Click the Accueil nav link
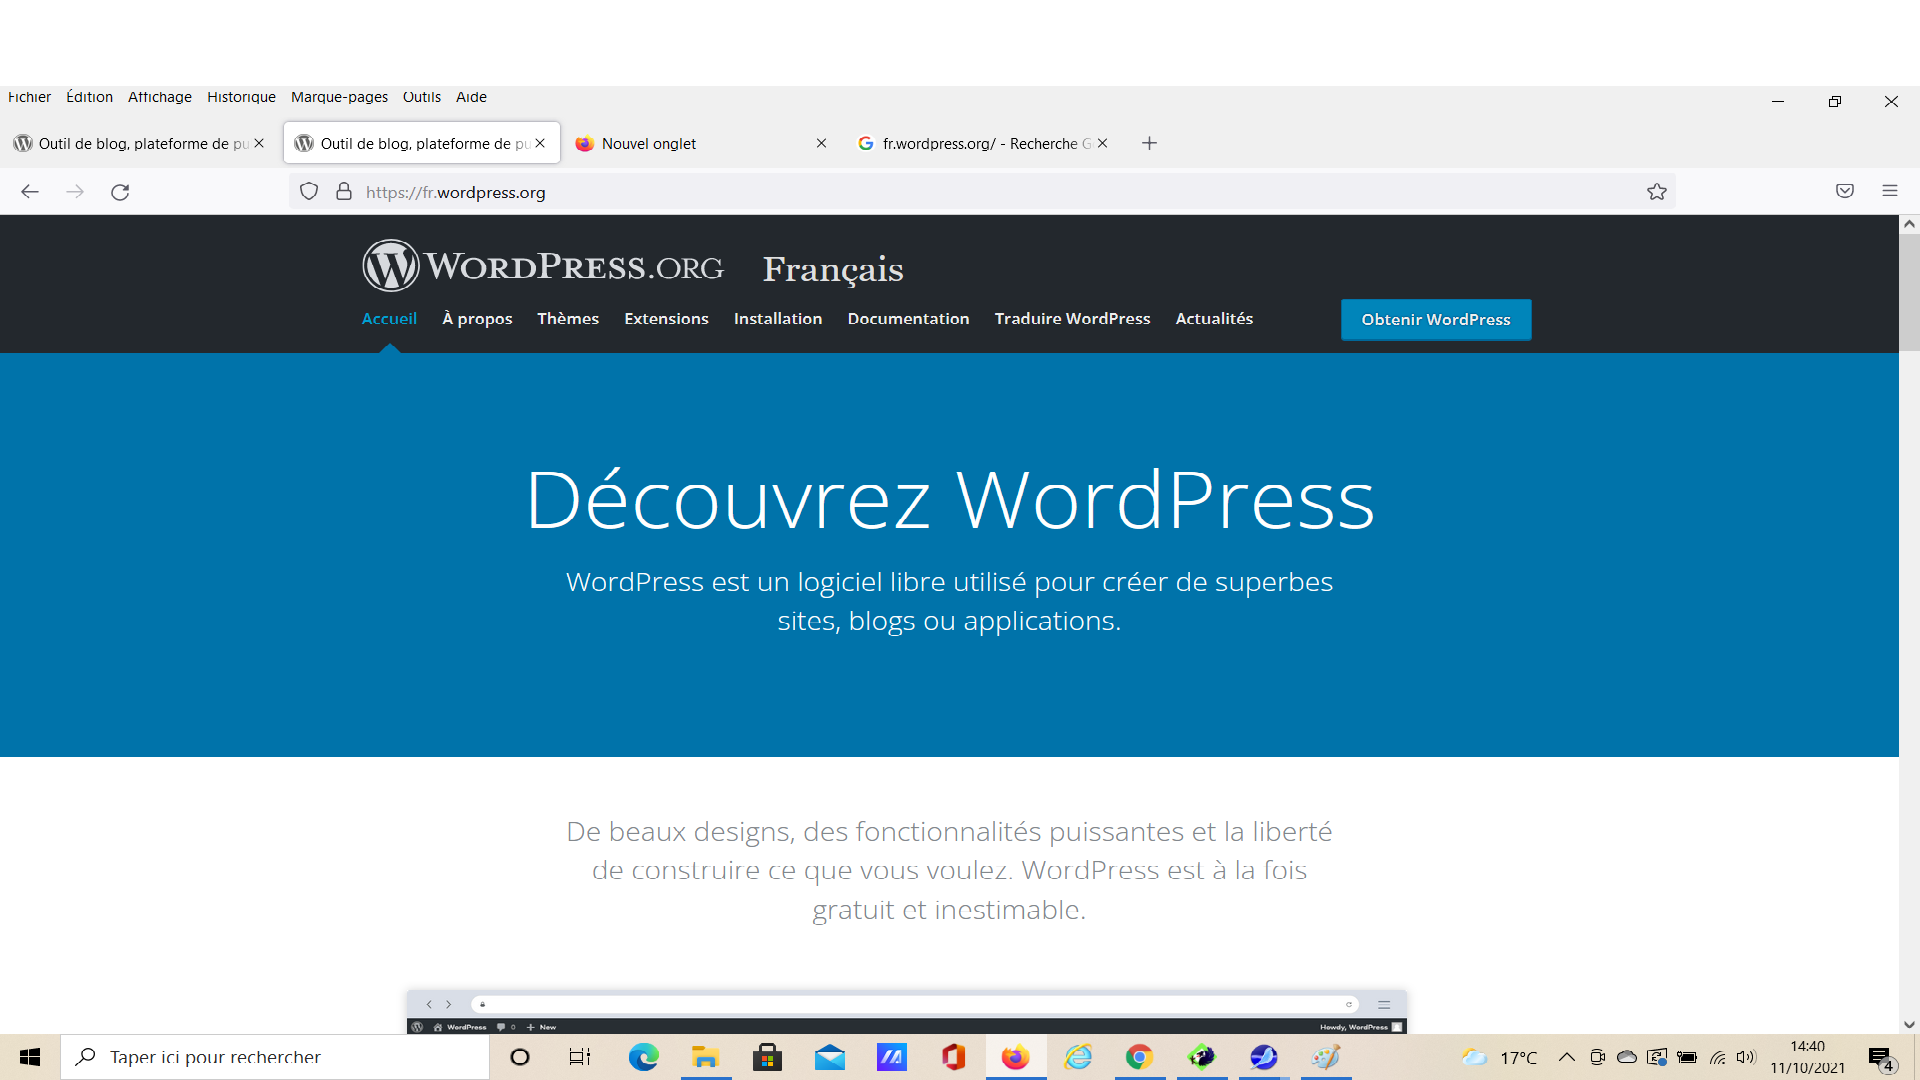 coord(389,318)
